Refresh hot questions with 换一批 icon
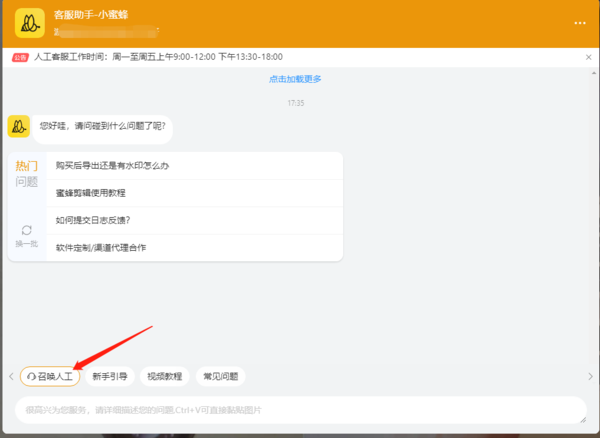 pyautogui.click(x=27, y=230)
